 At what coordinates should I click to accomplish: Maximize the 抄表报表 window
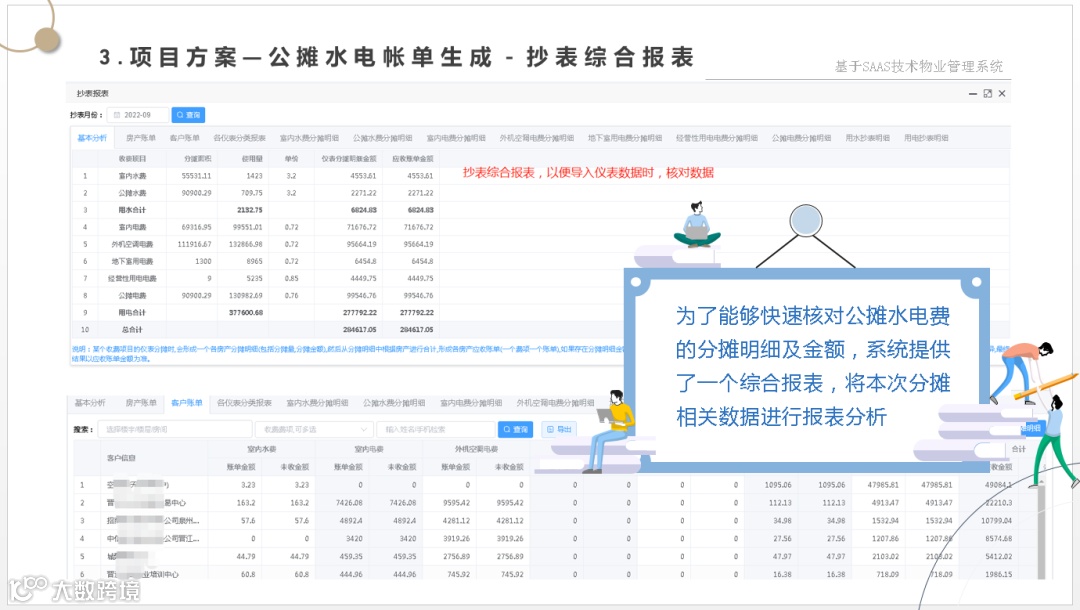[x=988, y=94]
